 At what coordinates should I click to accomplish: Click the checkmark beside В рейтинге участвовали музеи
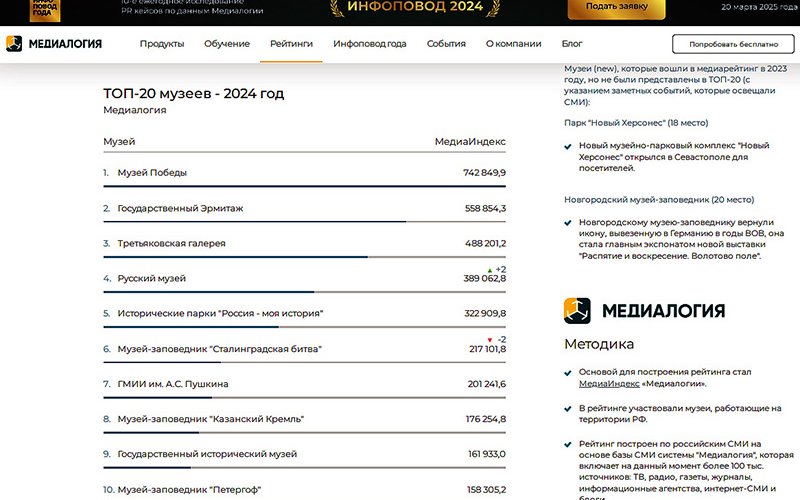point(568,409)
